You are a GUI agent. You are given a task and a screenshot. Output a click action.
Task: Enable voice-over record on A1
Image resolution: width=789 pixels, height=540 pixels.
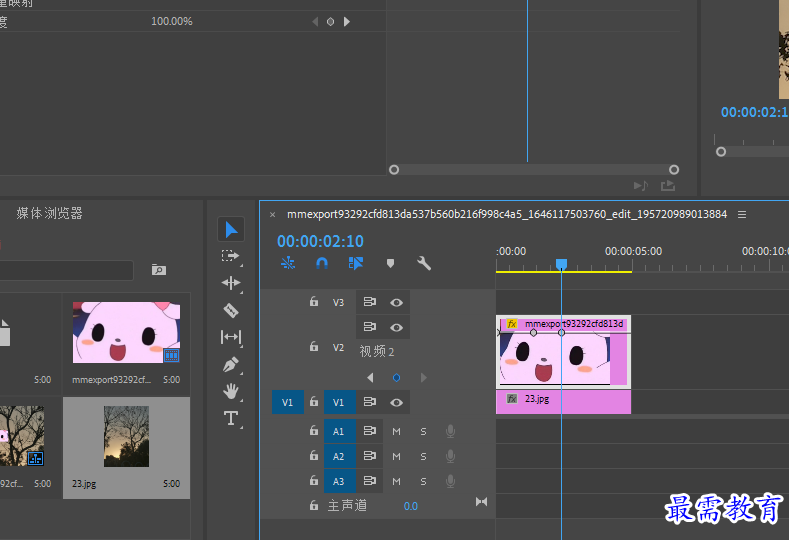tap(450, 431)
